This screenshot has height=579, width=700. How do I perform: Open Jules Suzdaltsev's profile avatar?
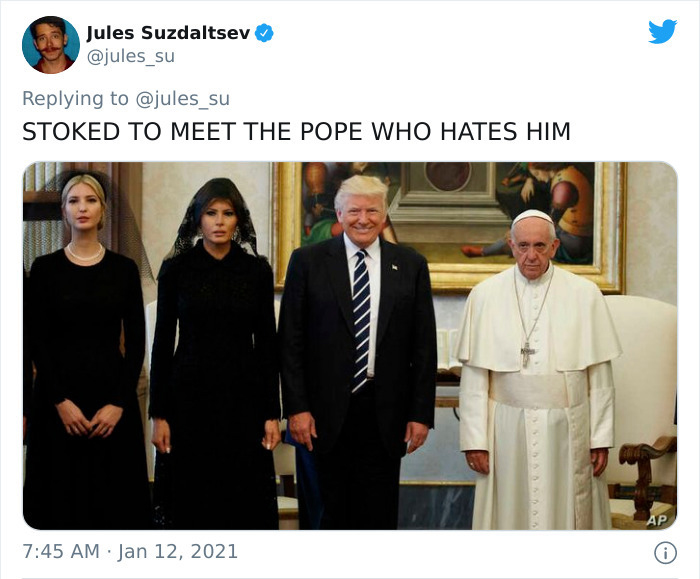tap(50, 45)
